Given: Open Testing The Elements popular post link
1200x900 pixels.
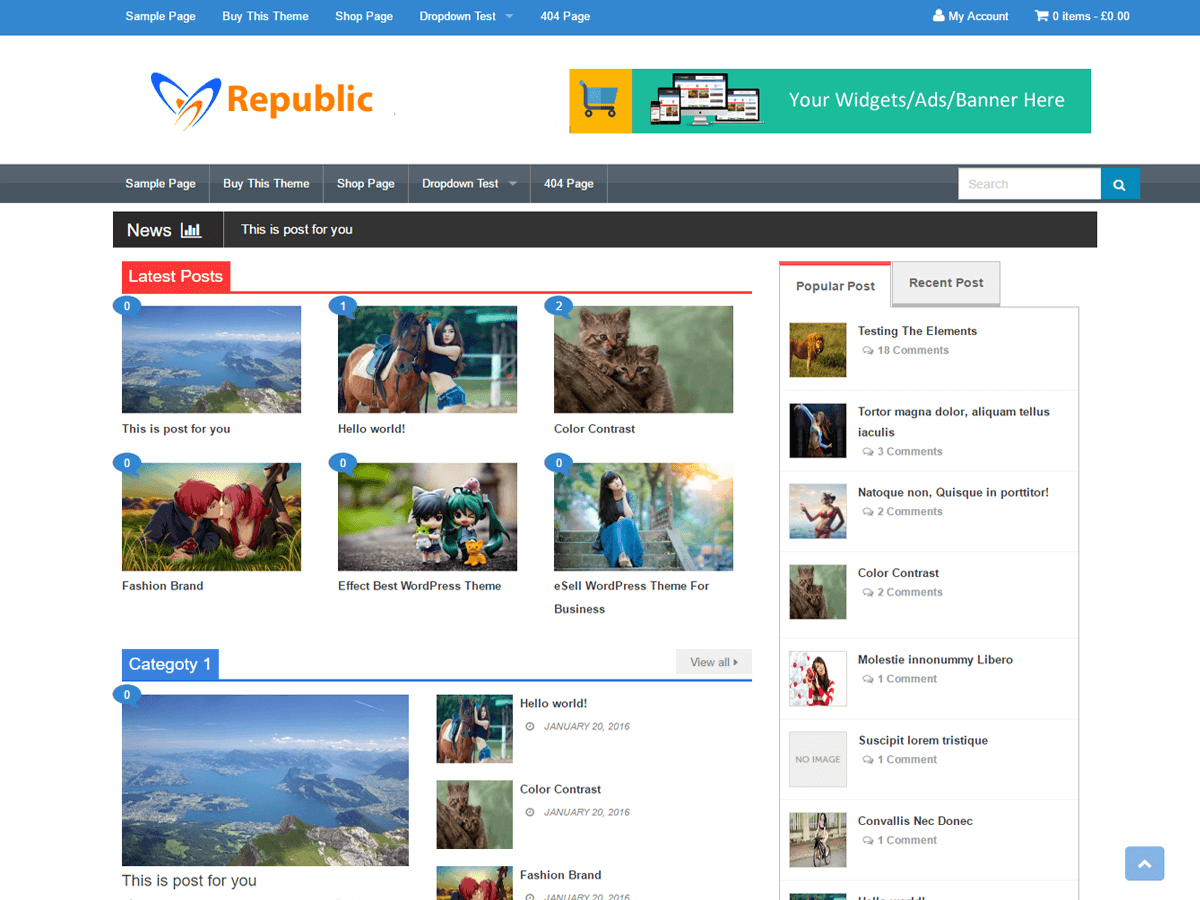Looking at the screenshot, I should click(917, 331).
